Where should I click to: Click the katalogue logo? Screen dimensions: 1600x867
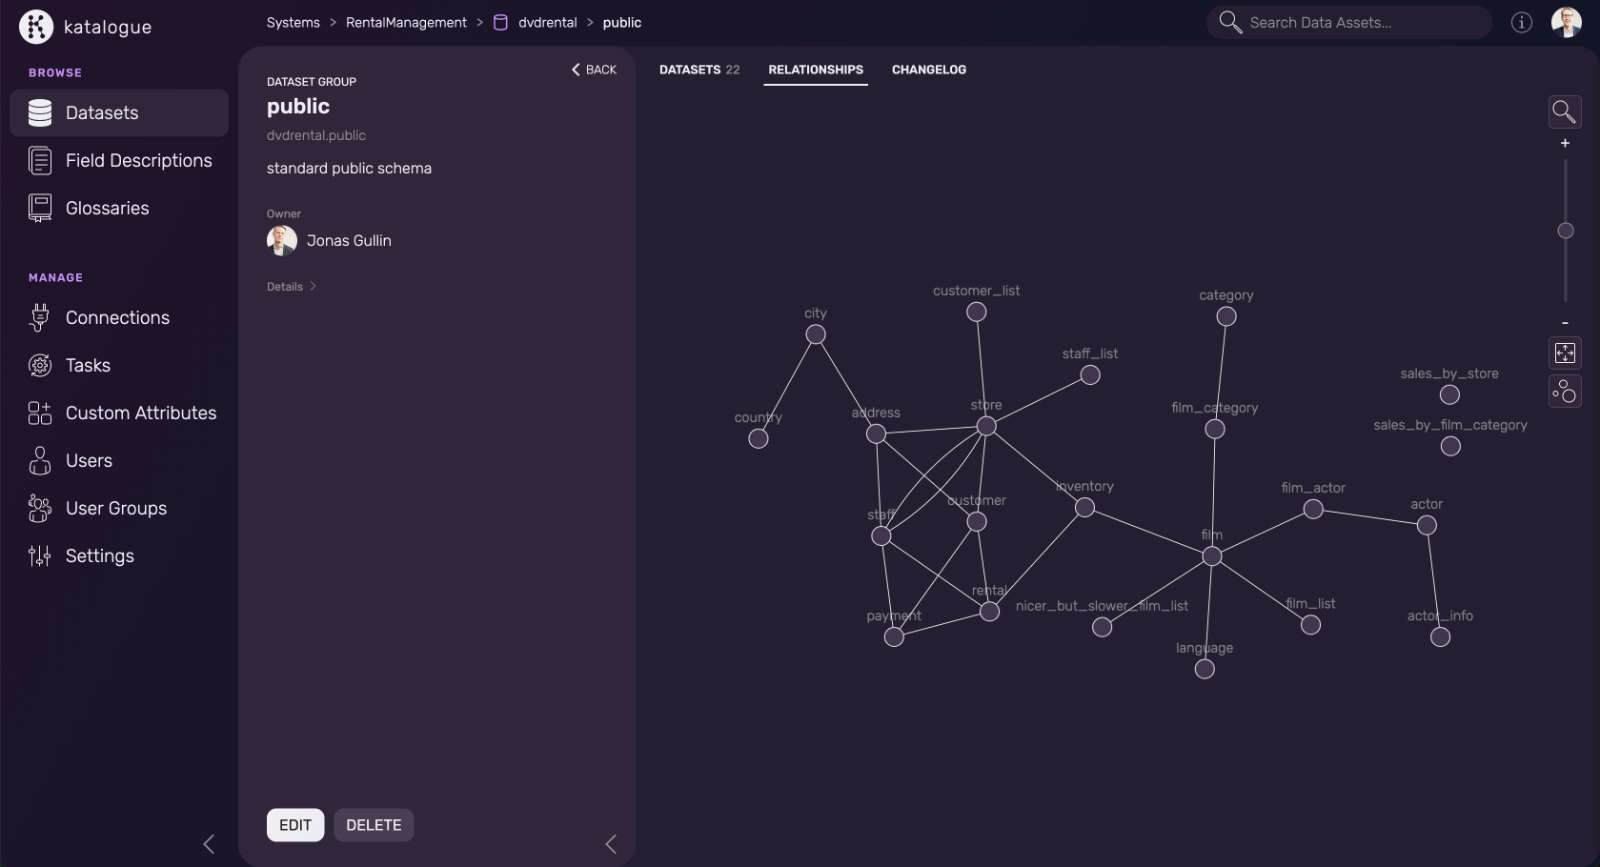[85, 27]
